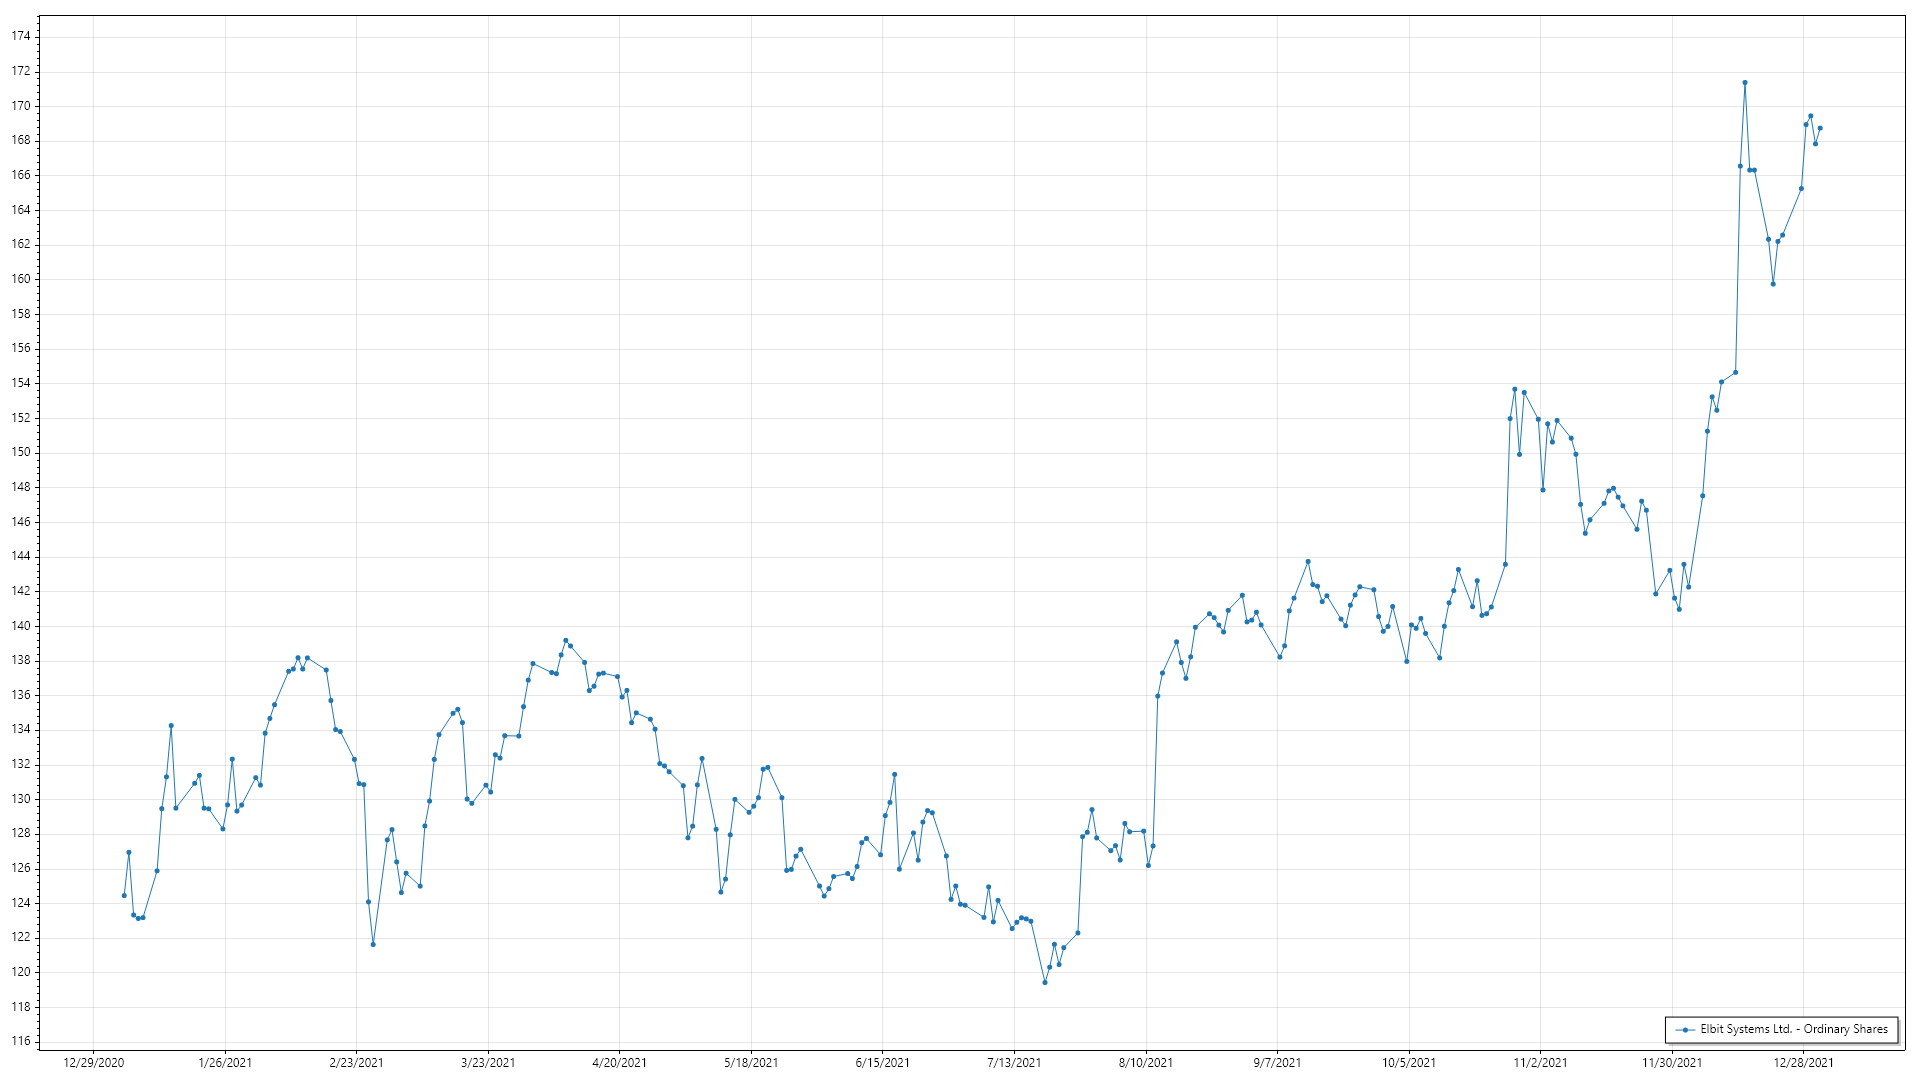The width and height of the screenshot is (1920, 1080).
Task: Click the 116 y-axis label
Action: pyautogui.click(x=21, y=1041)
